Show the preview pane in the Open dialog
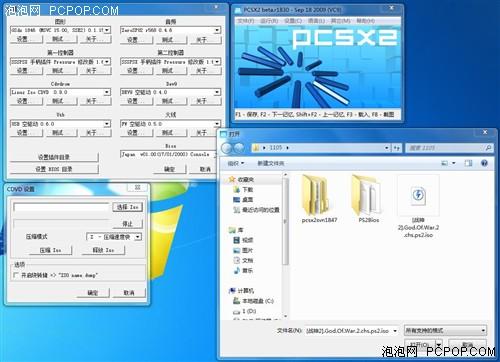The image size is (500, 362). click(468, 163)
